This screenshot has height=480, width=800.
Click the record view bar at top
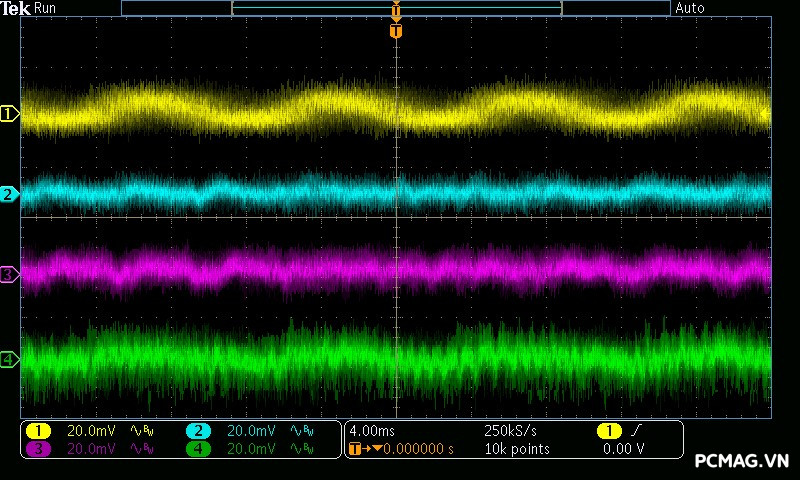coord(396,8)
